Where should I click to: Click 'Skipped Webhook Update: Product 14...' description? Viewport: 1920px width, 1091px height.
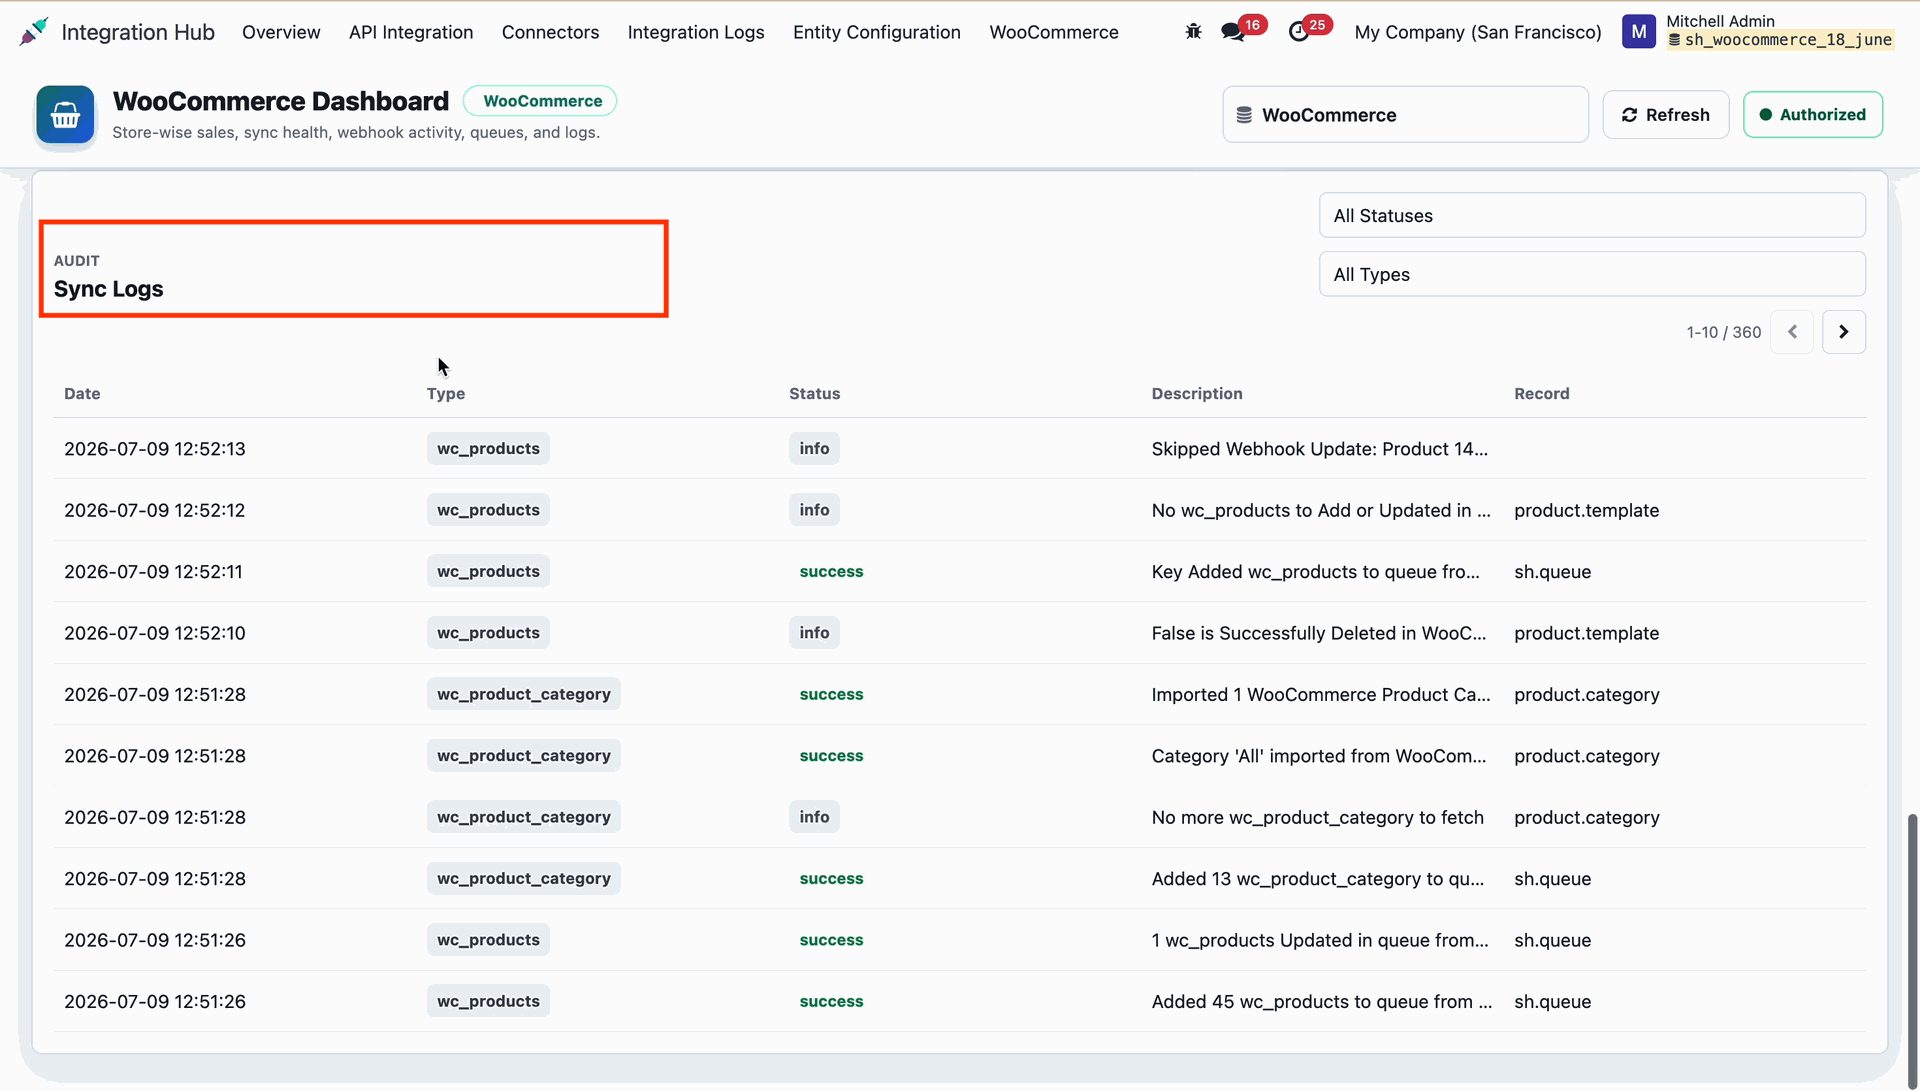(1320, 449)
